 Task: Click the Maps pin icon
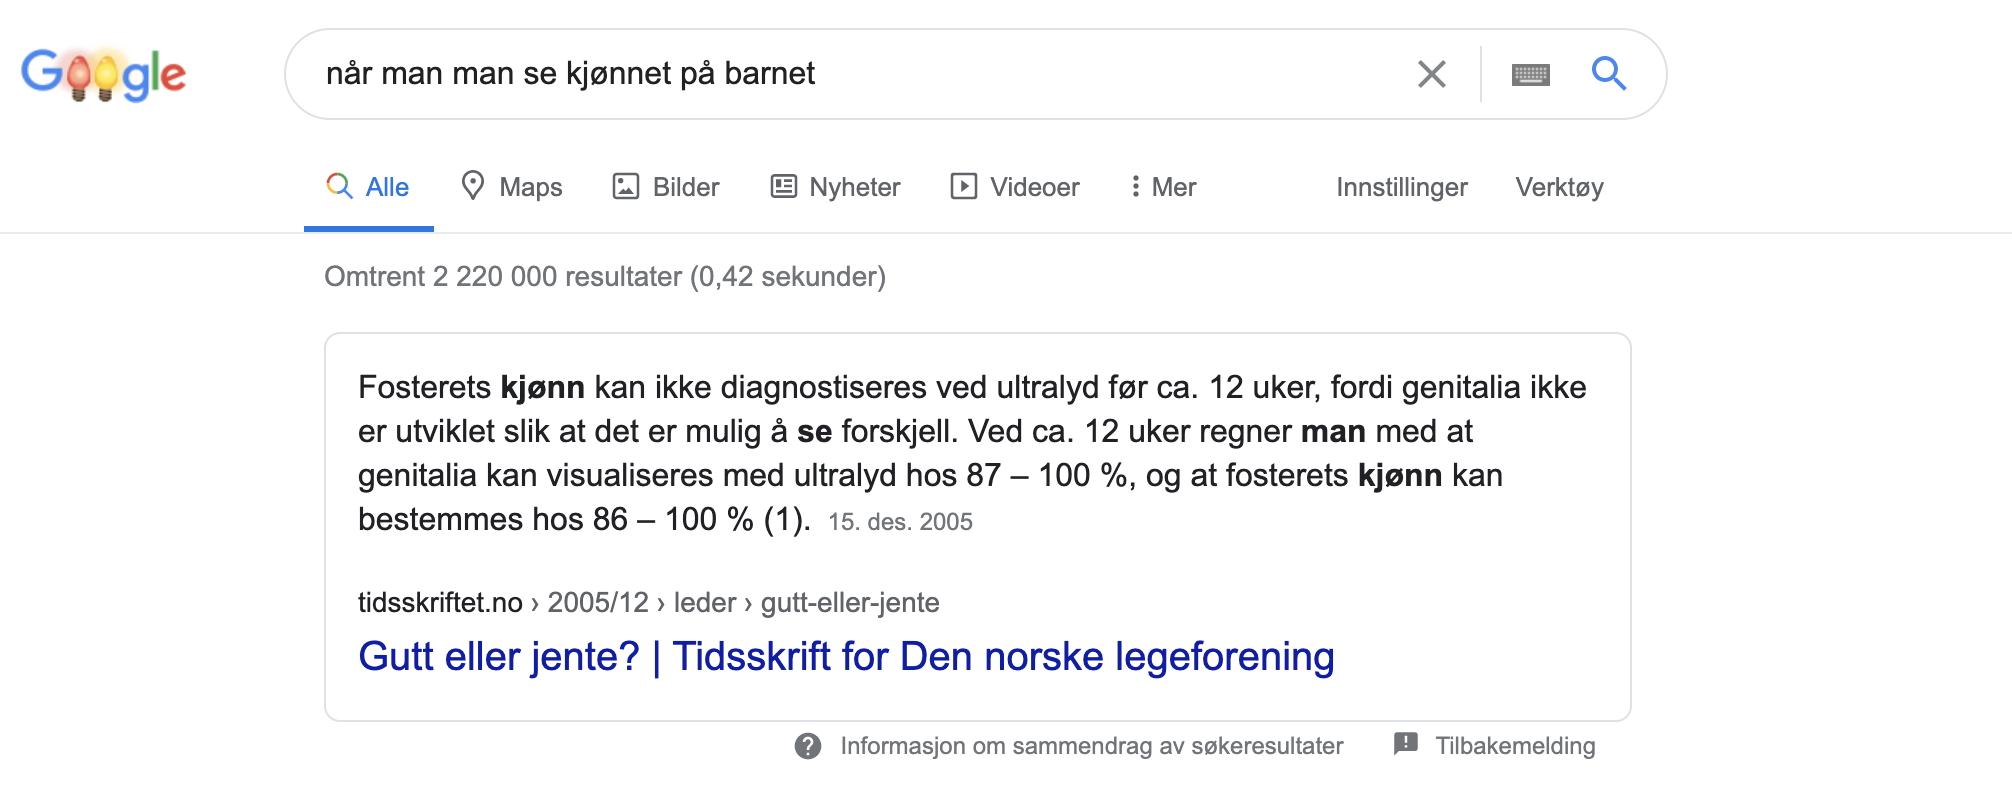click(x=472, y=186)
